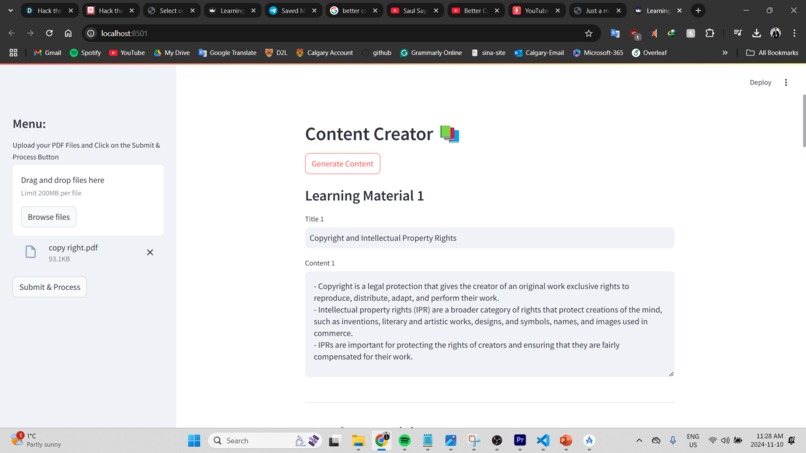
Task: Open the Spotify bookmark
Action: click(x=85, y=52)
